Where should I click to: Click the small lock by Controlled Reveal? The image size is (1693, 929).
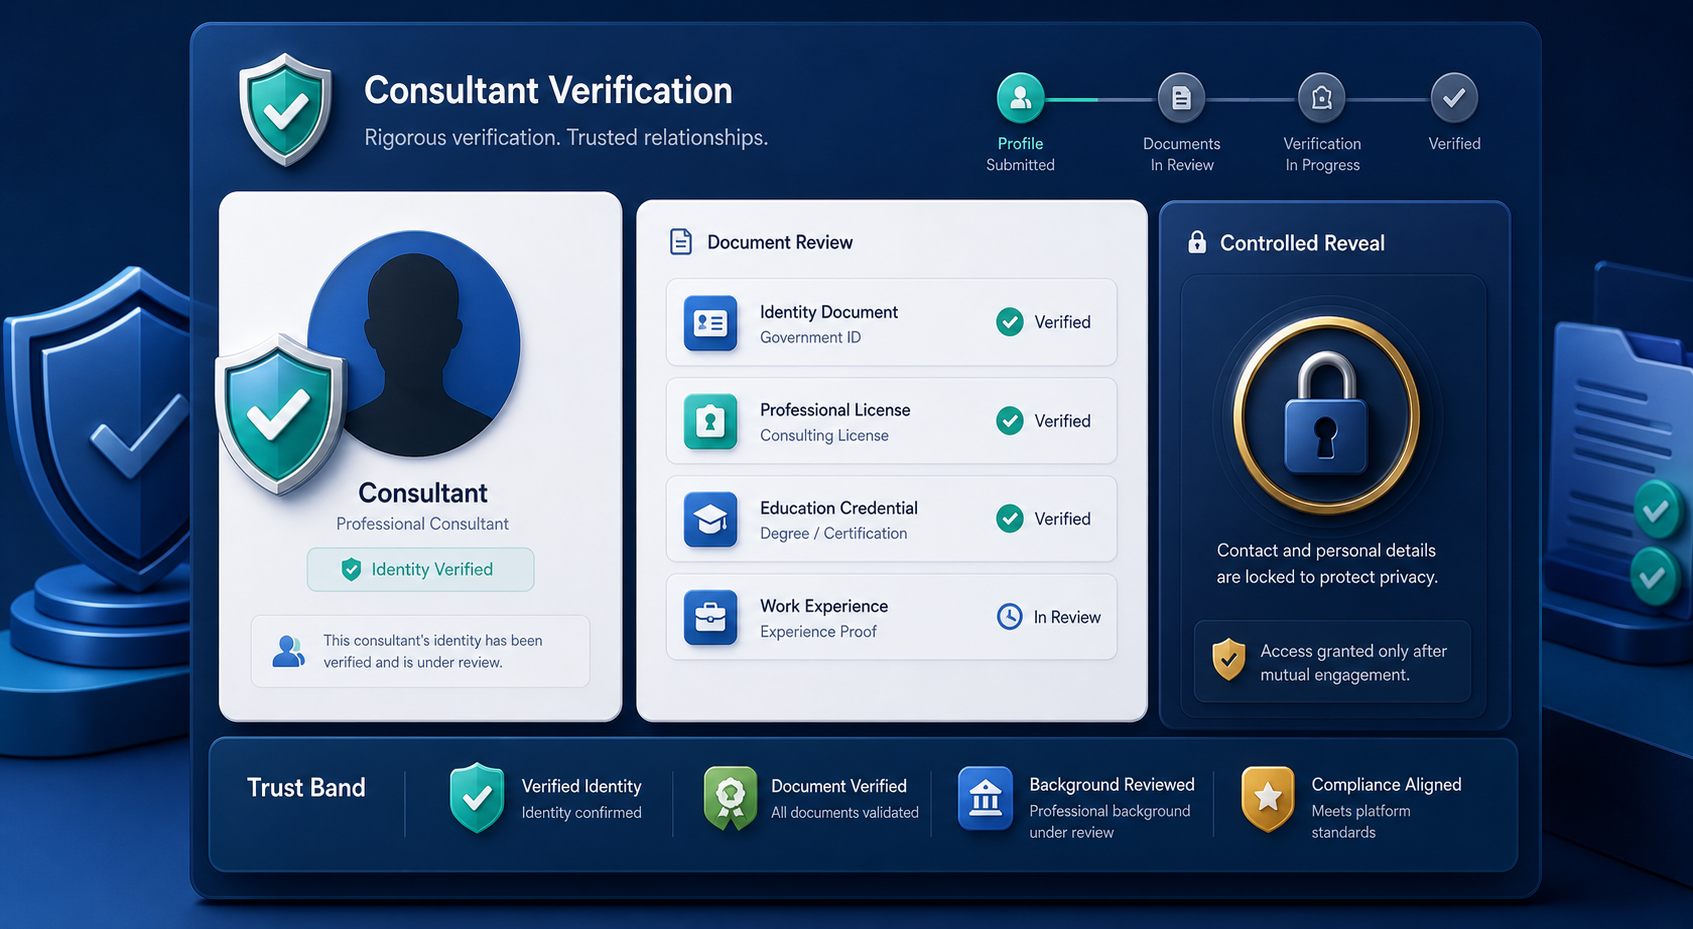1196,242
